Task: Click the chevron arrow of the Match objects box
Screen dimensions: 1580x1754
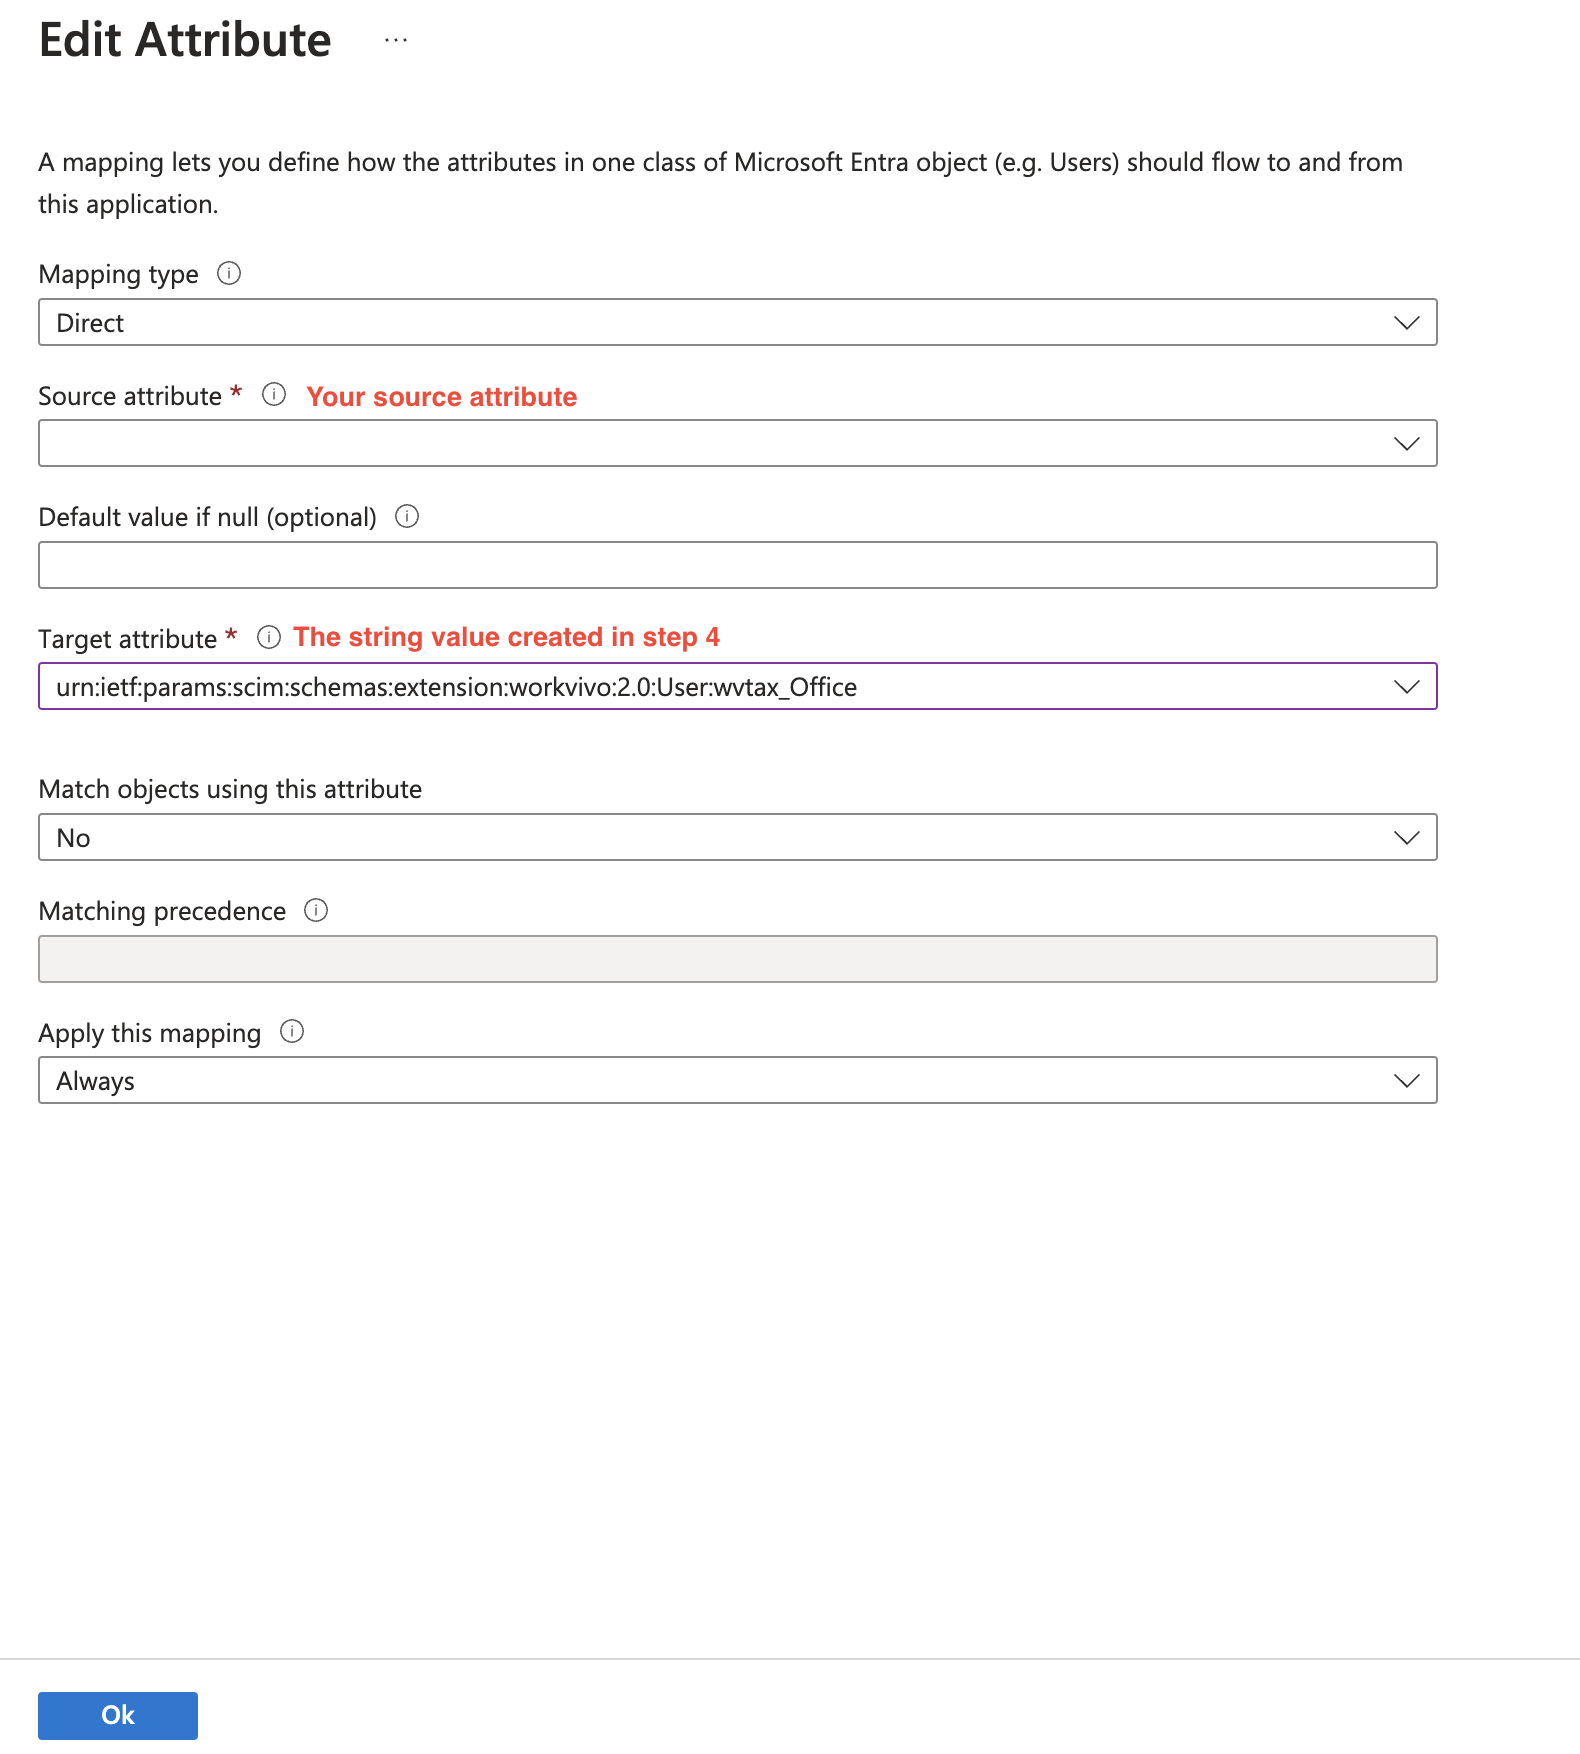Action: (x=1407, y=837)
